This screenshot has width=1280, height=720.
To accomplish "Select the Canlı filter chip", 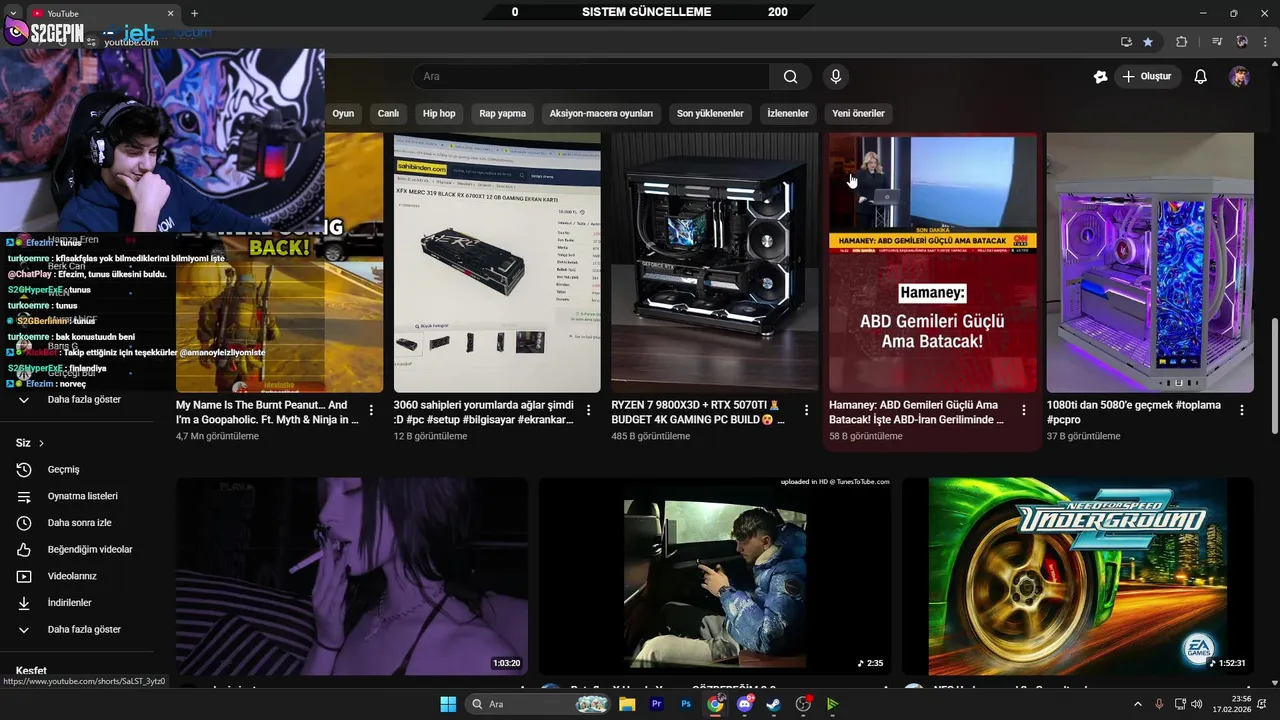I will click(388, 113).
